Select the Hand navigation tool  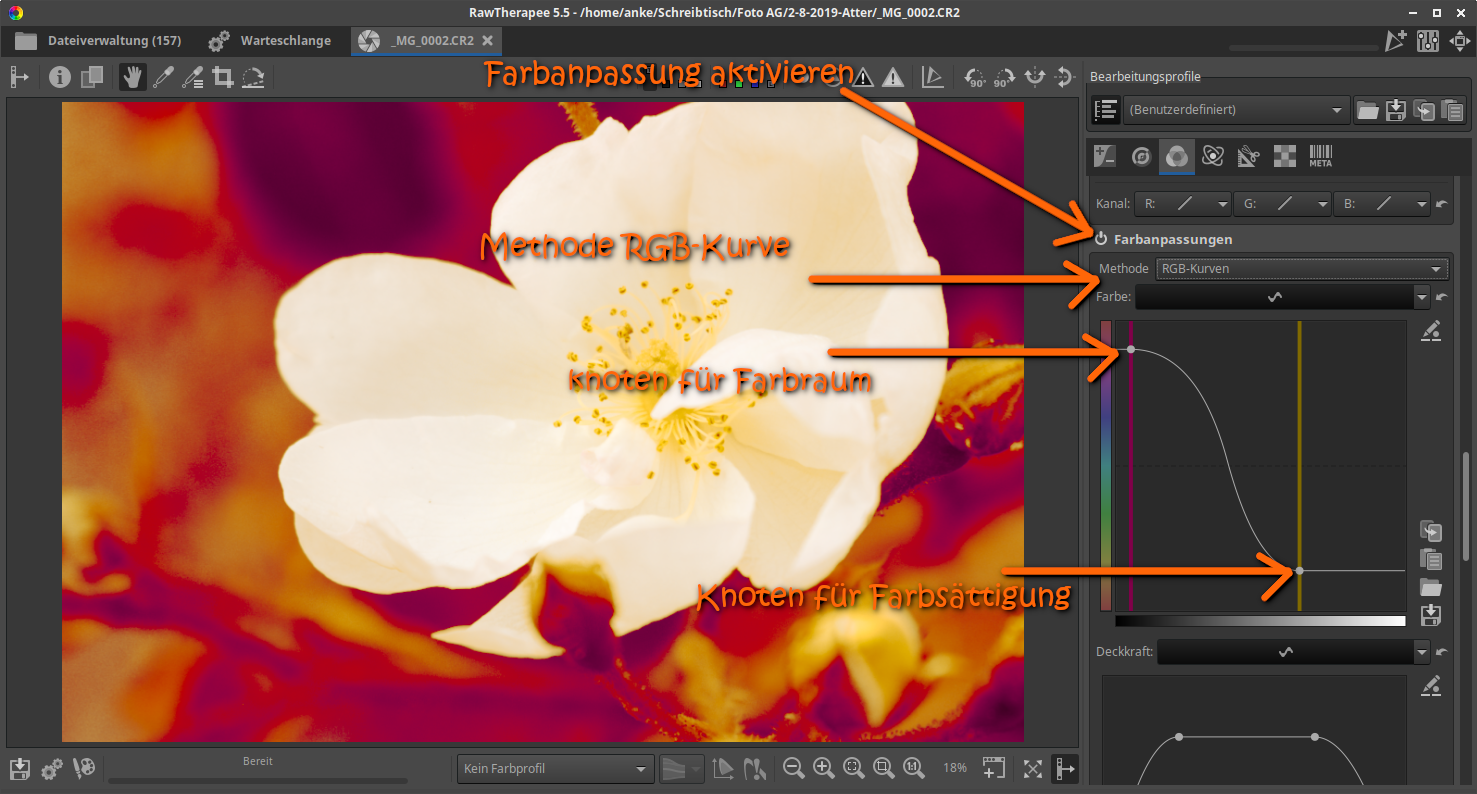coord(131,77)
